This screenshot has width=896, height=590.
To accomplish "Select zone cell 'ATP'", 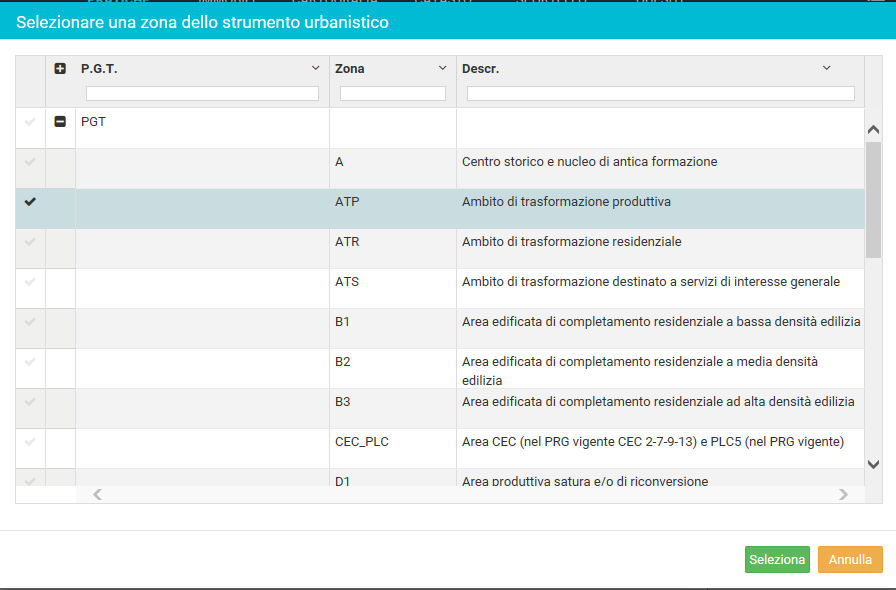I will tap(347, 202).
